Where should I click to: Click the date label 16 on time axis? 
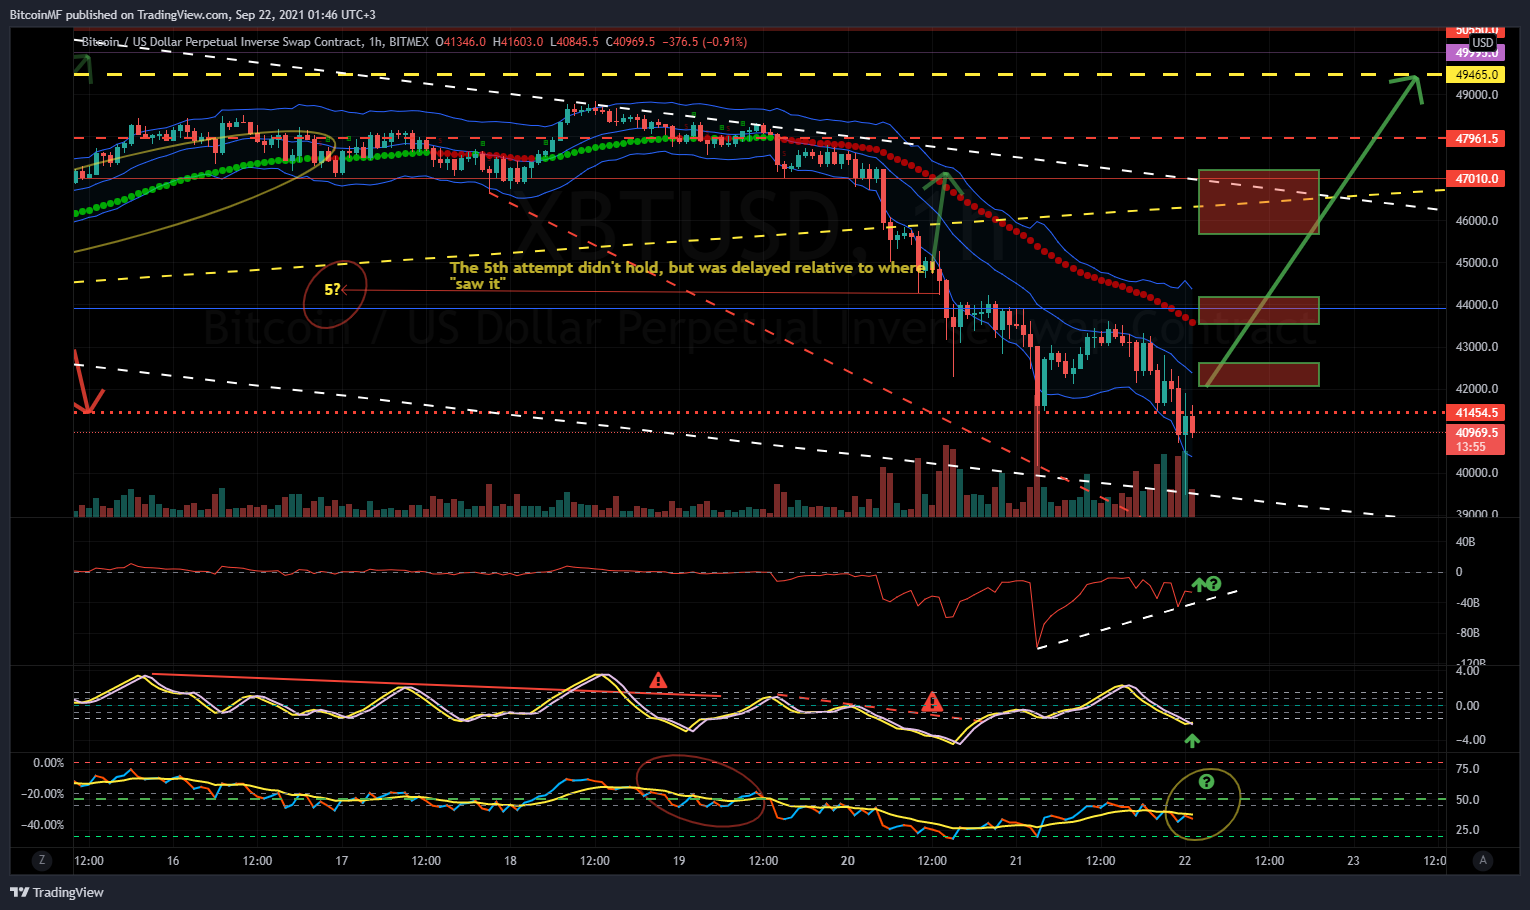tap(173, 861)
